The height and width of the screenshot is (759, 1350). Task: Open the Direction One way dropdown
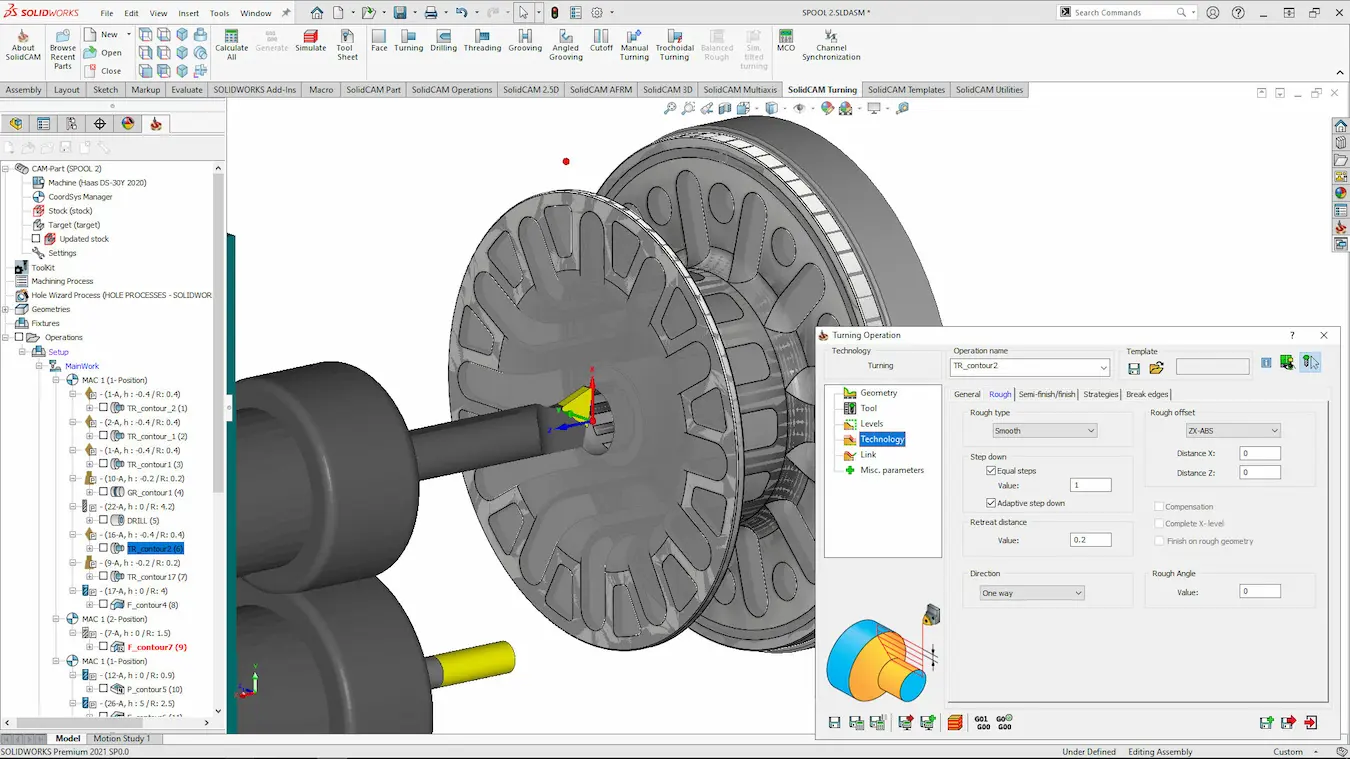(x=1031, y=593)
